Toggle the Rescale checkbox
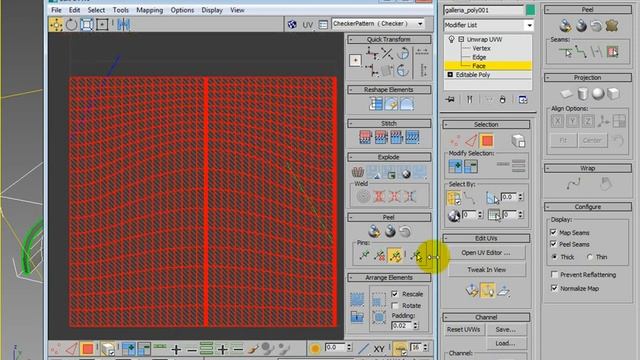This screenshot has width=640, height=360. [x=395, y=294]
